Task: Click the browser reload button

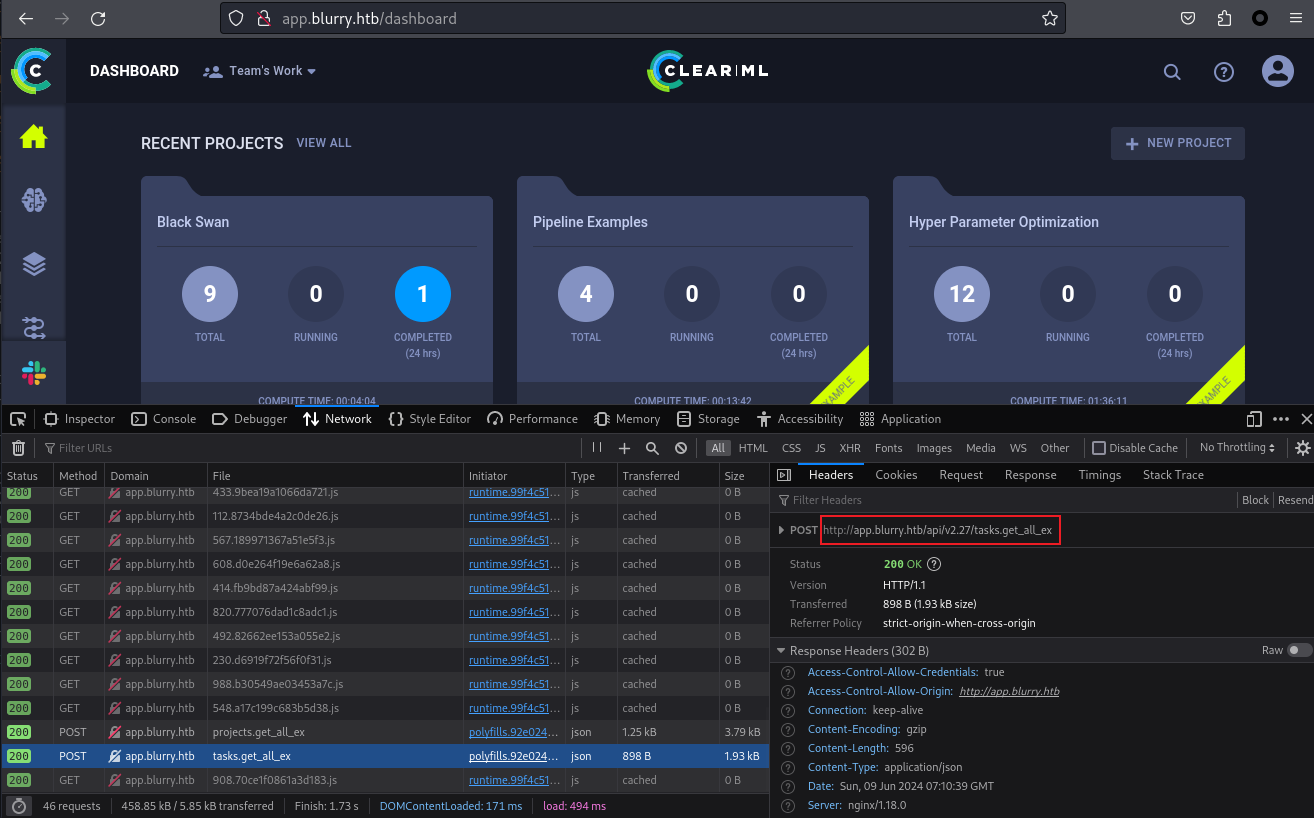Action: click(x=98, y=18)
